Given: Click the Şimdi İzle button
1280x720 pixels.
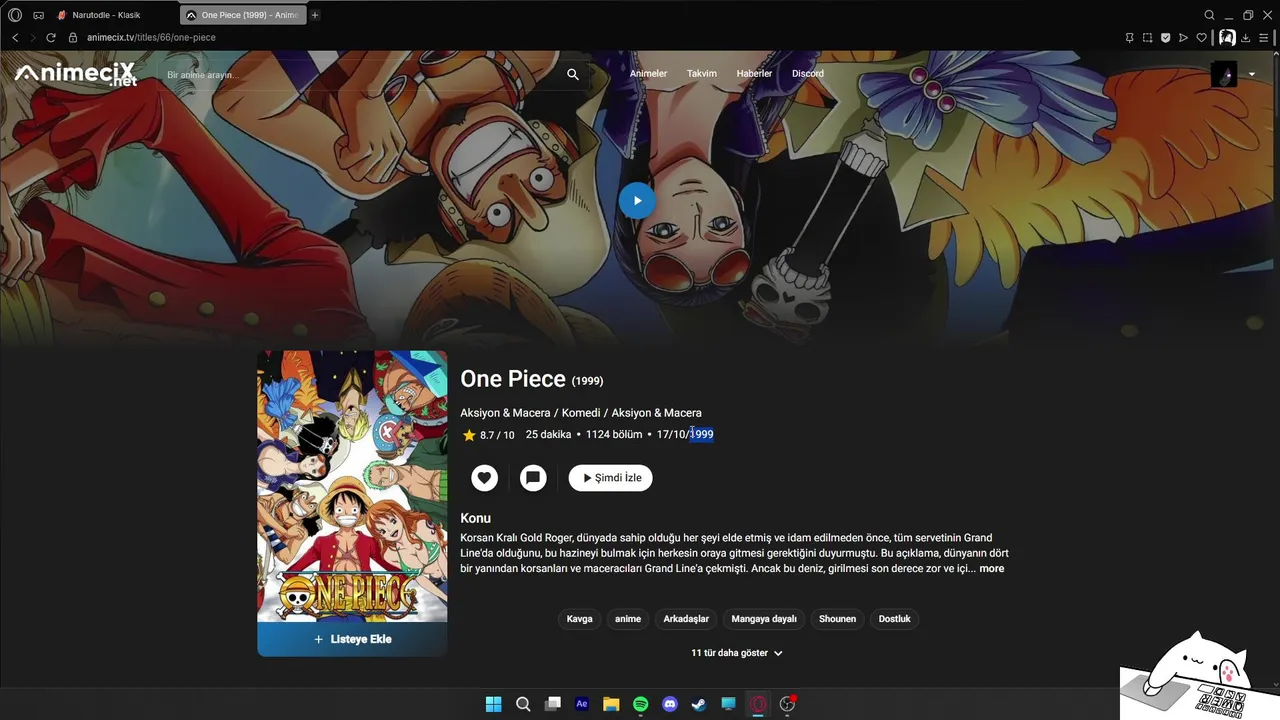Looking at the screenshot, I should [x=611, y=478].
